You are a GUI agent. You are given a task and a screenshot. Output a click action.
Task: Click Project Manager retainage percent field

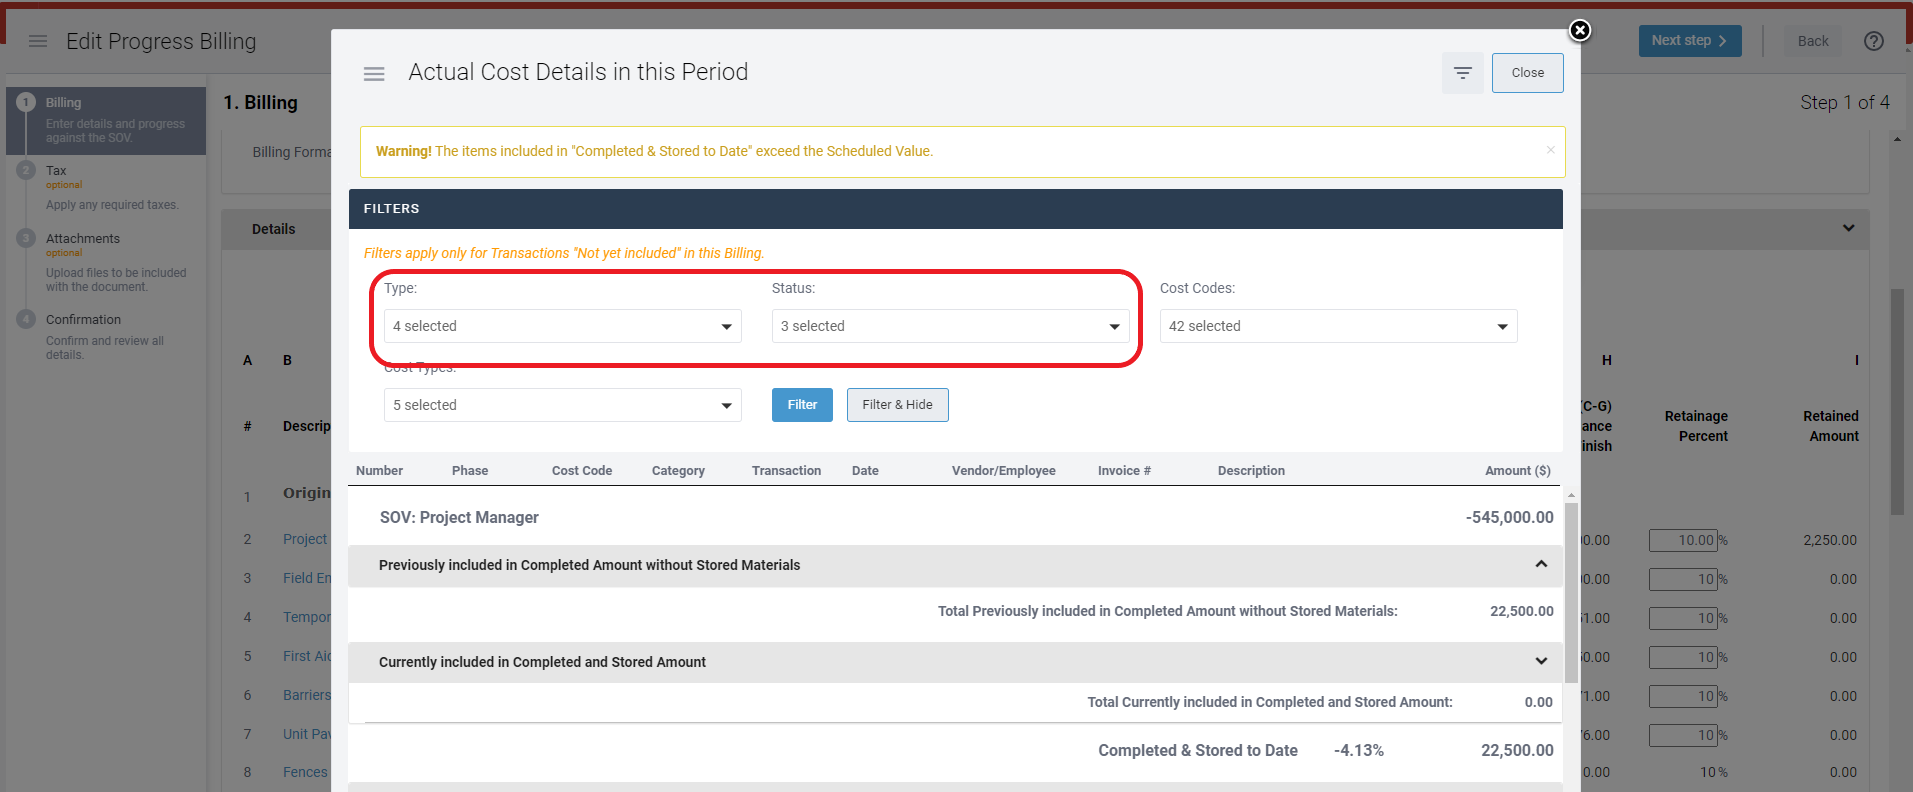[1683, 540]
